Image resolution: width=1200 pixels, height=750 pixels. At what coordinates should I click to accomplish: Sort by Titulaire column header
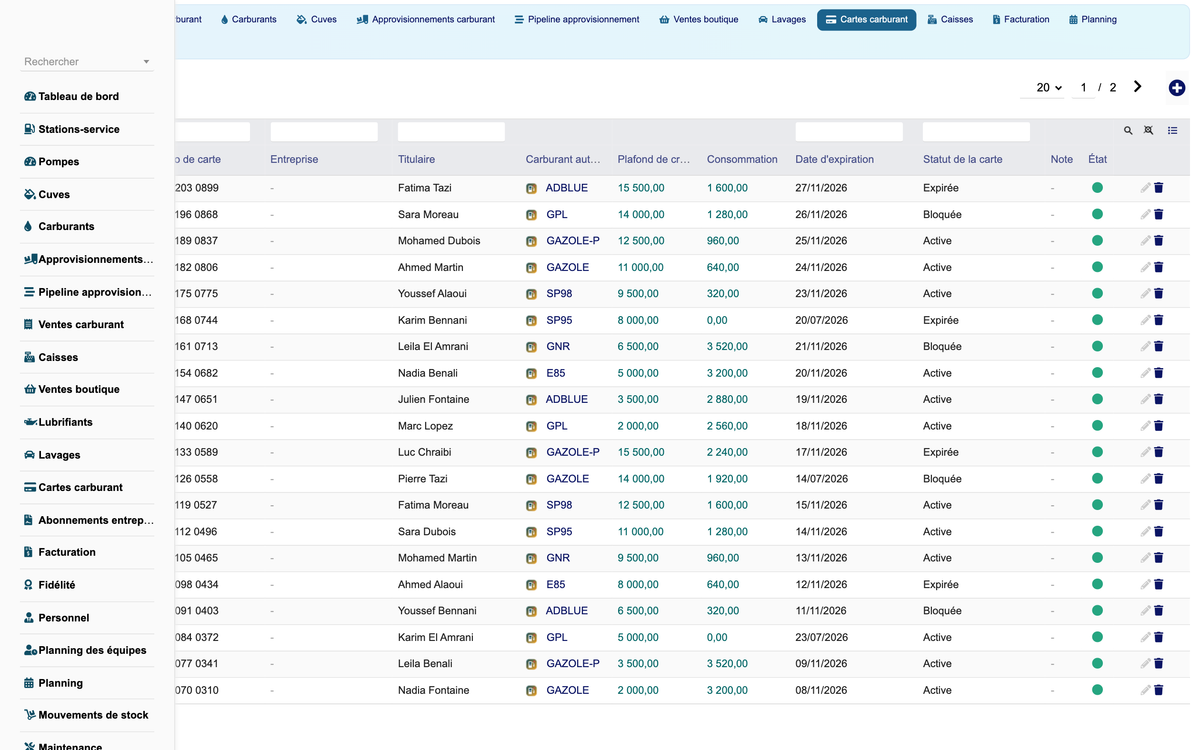click(416, 159)
